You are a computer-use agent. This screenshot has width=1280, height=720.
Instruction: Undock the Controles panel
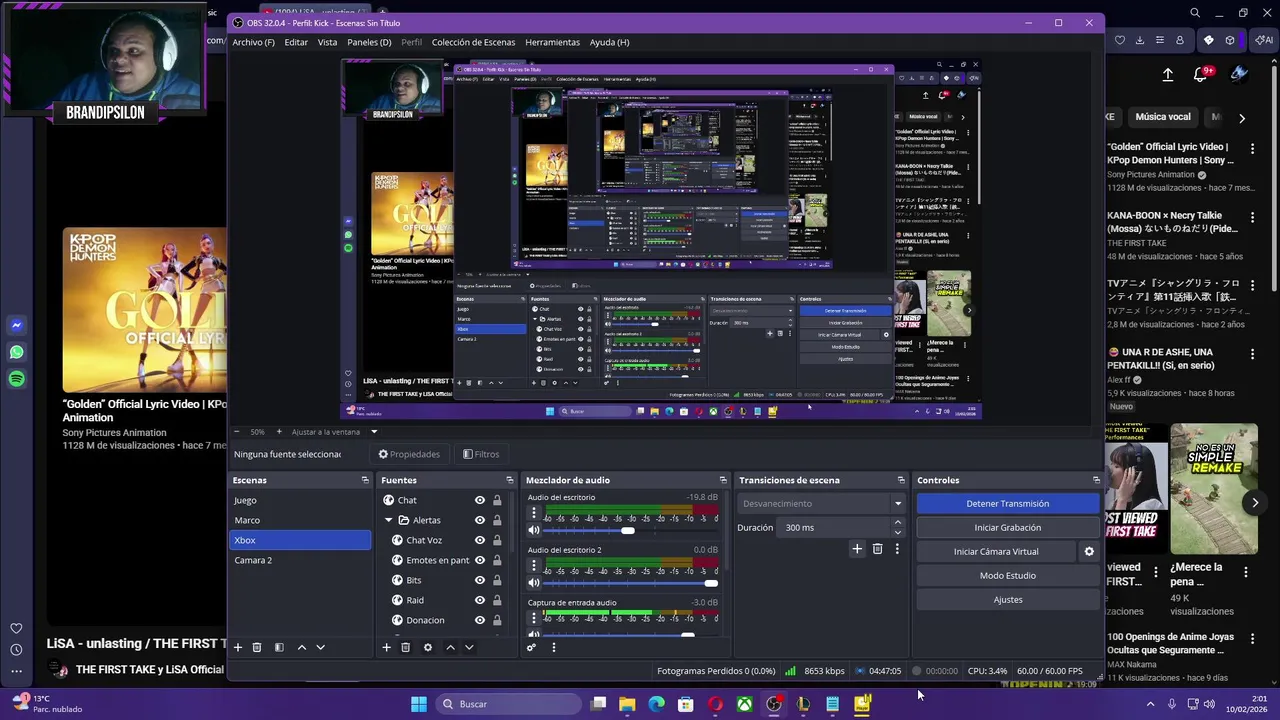(1096, 480)
